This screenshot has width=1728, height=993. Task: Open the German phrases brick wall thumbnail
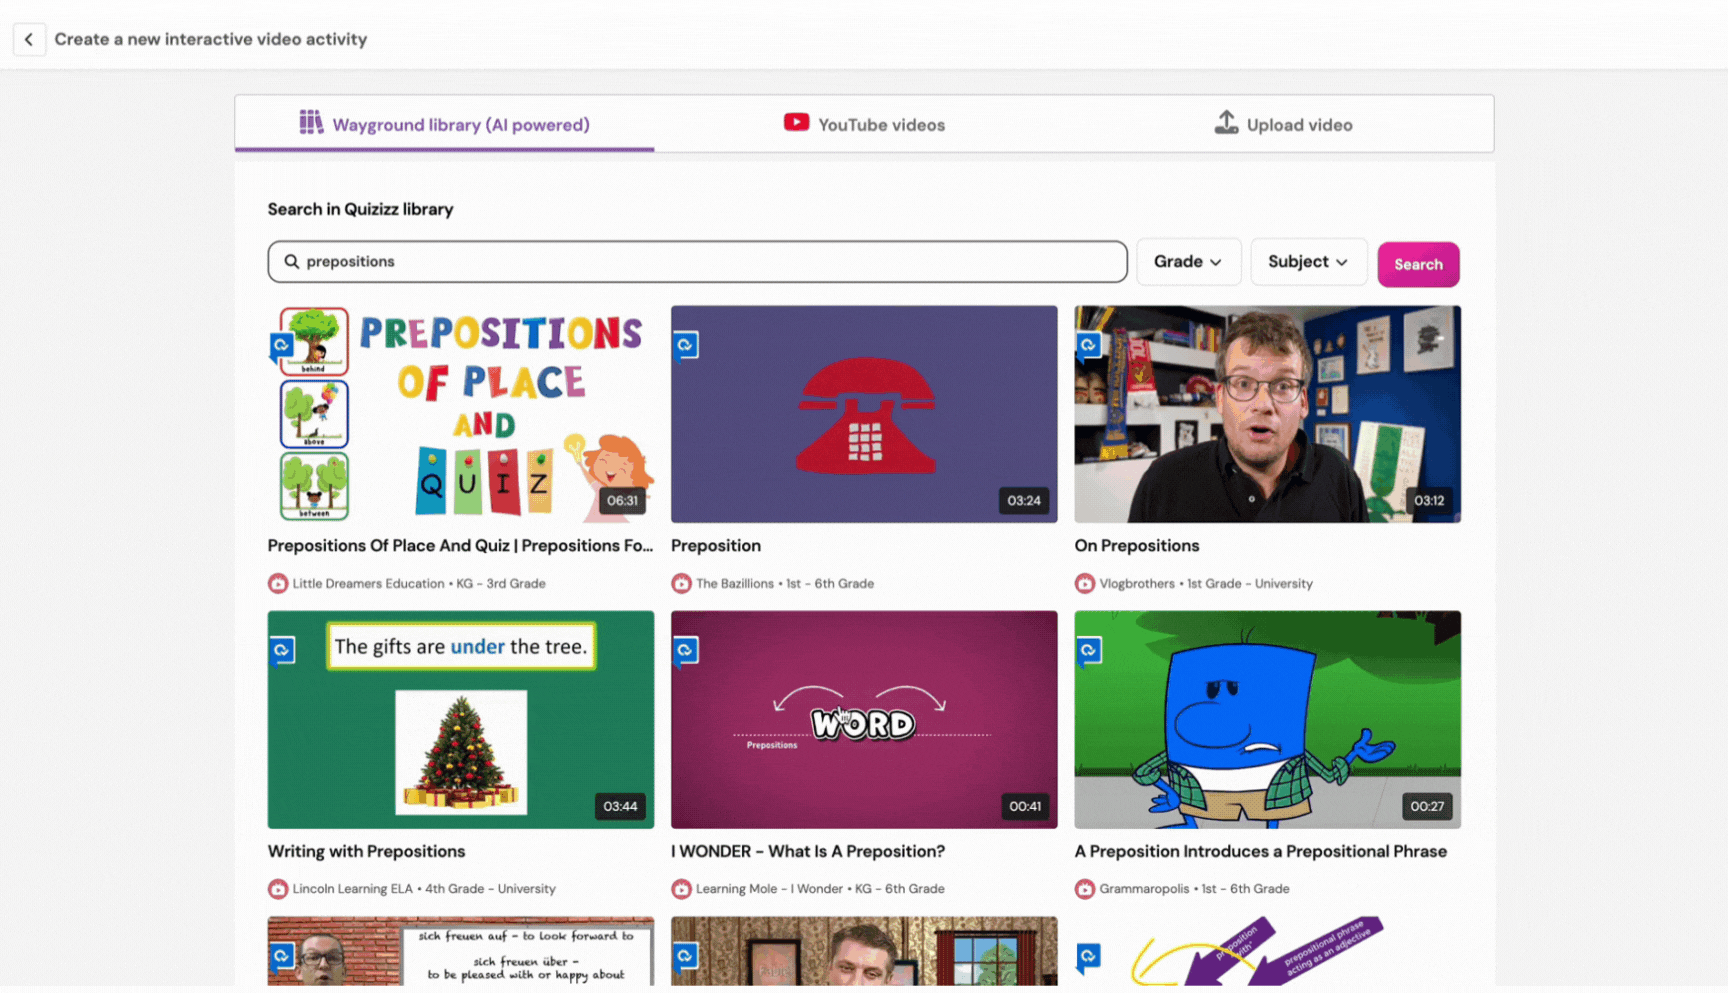point(461,951)
